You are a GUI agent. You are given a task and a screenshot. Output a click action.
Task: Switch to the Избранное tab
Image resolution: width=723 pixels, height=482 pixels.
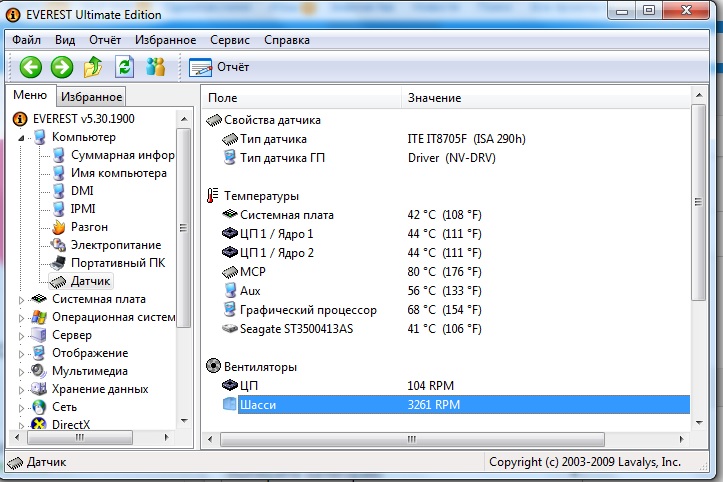click(91, 97)
